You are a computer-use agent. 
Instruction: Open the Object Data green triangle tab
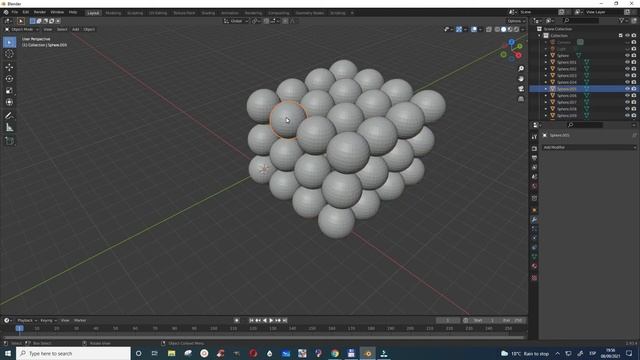(534, 256)
